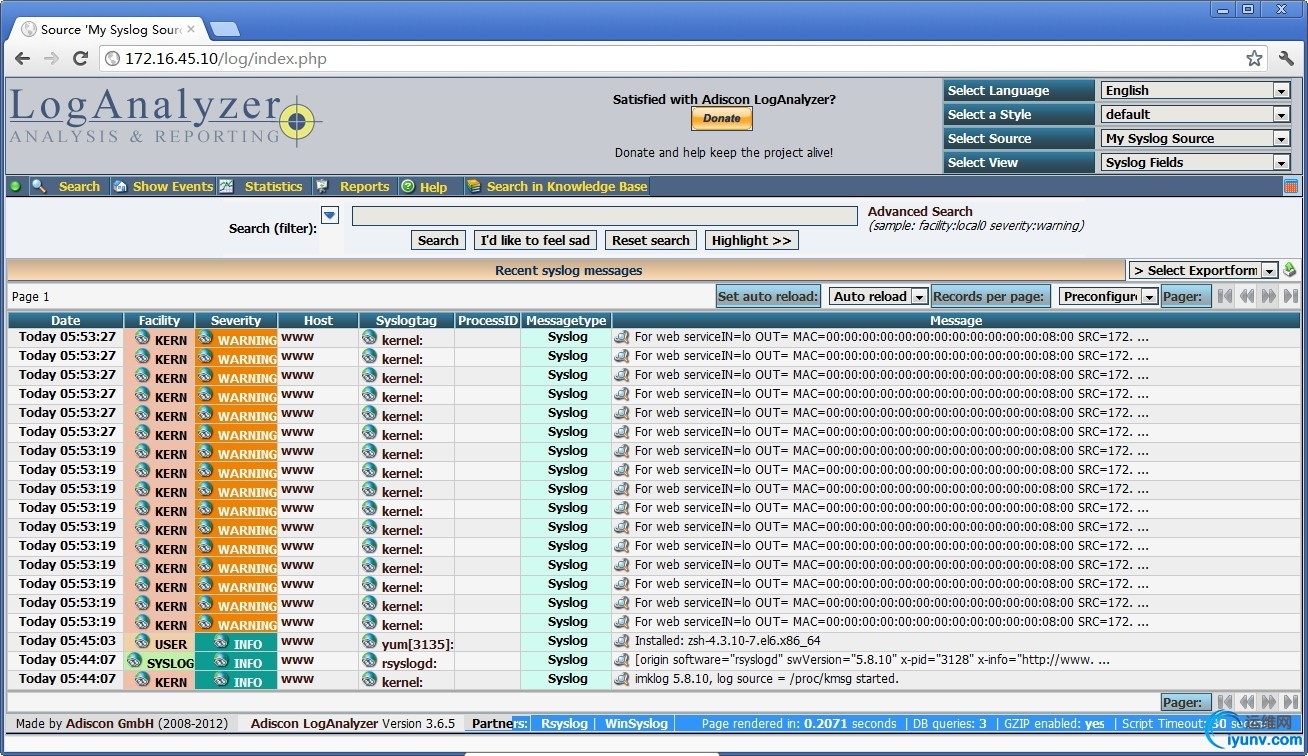Click syslogtag icon beside rsyslogd:

coord(370,660)
